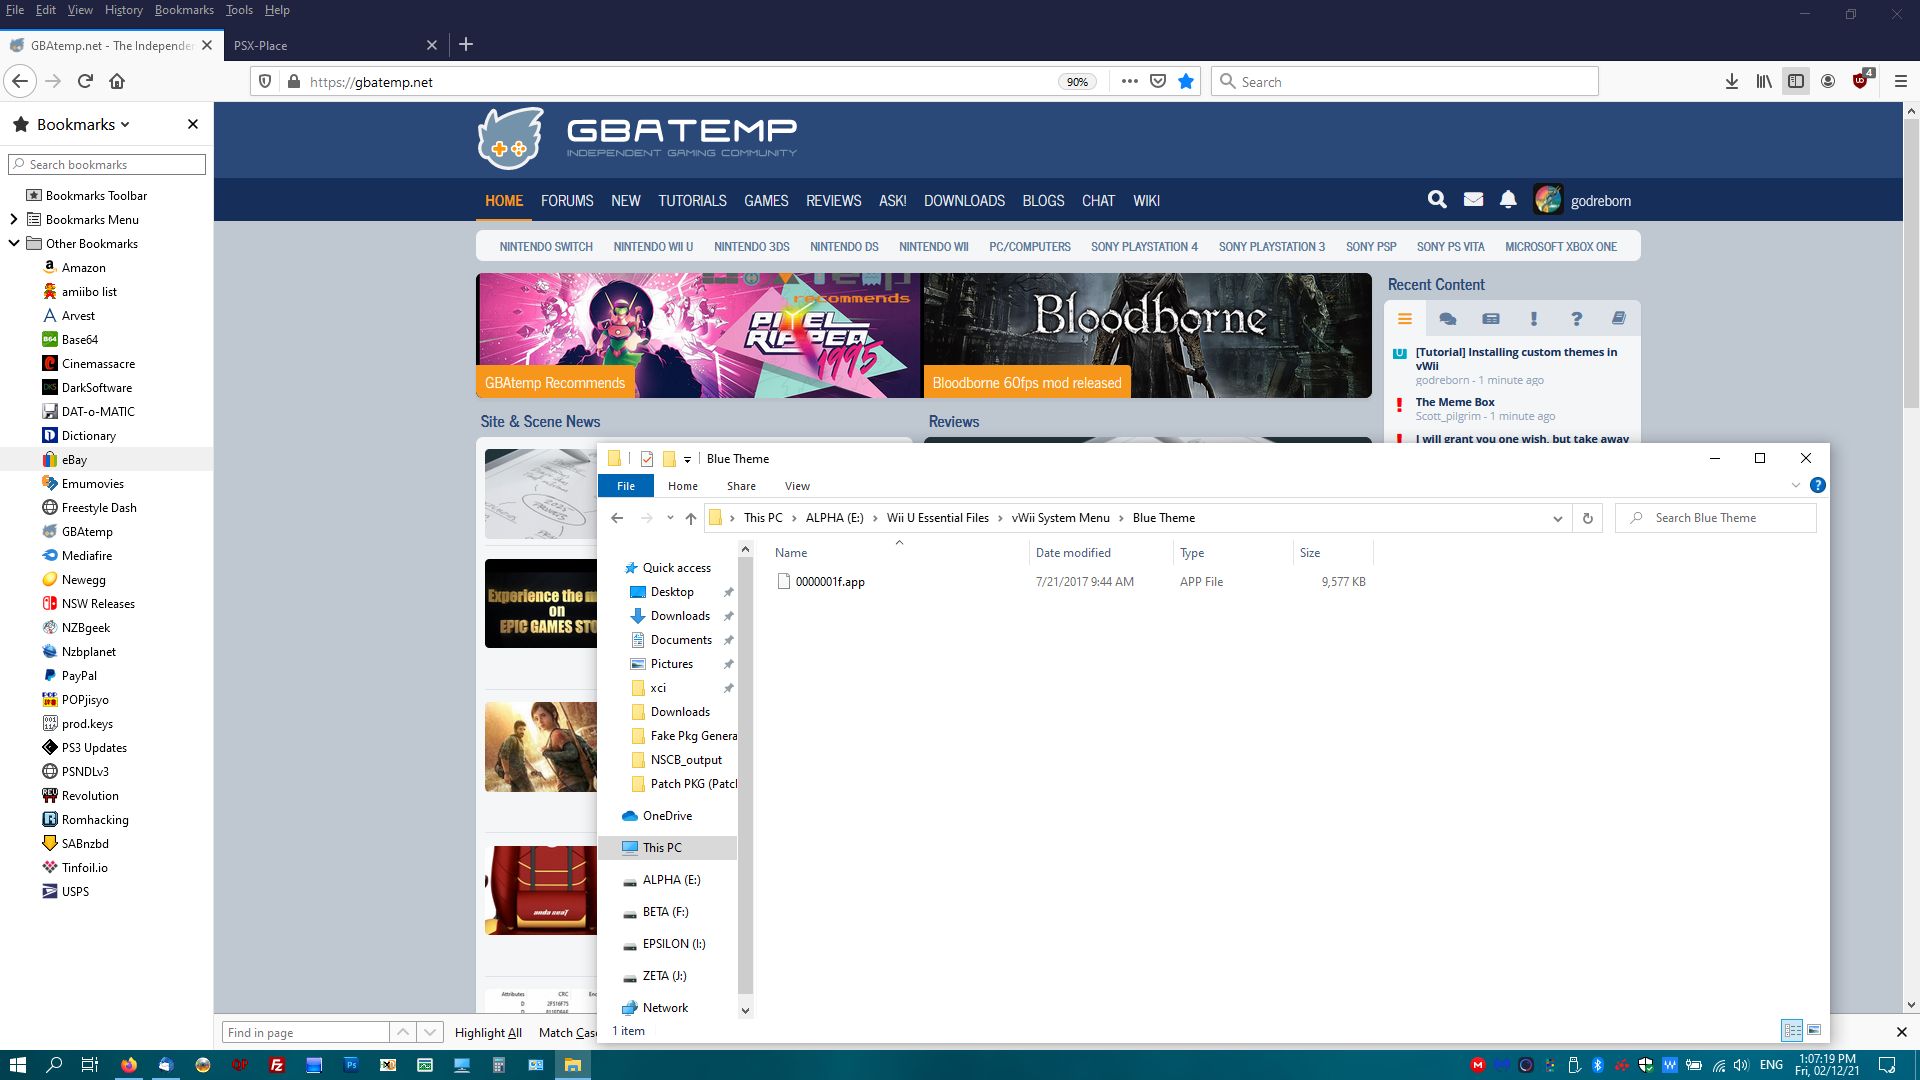Open Windows Start menu
Image resolution: width=1920 pixels, height=1080 pixels.
(x=17, y=1065)
